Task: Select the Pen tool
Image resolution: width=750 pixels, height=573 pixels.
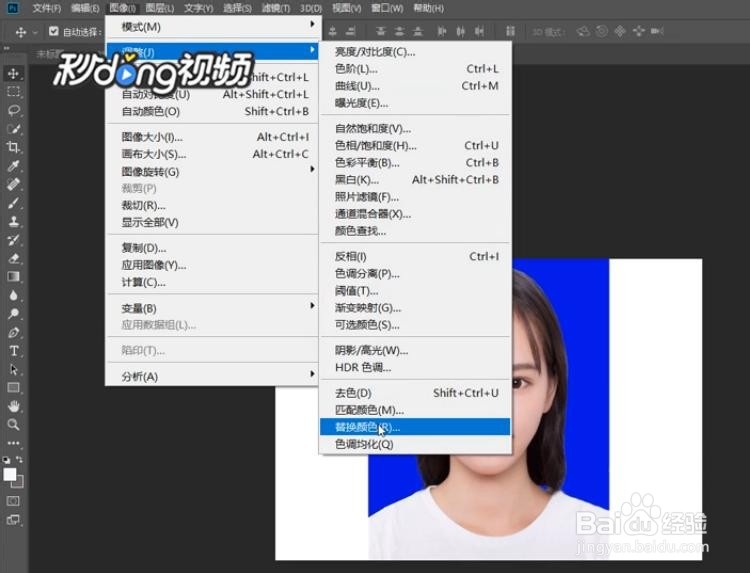Action: pos(13,332)
